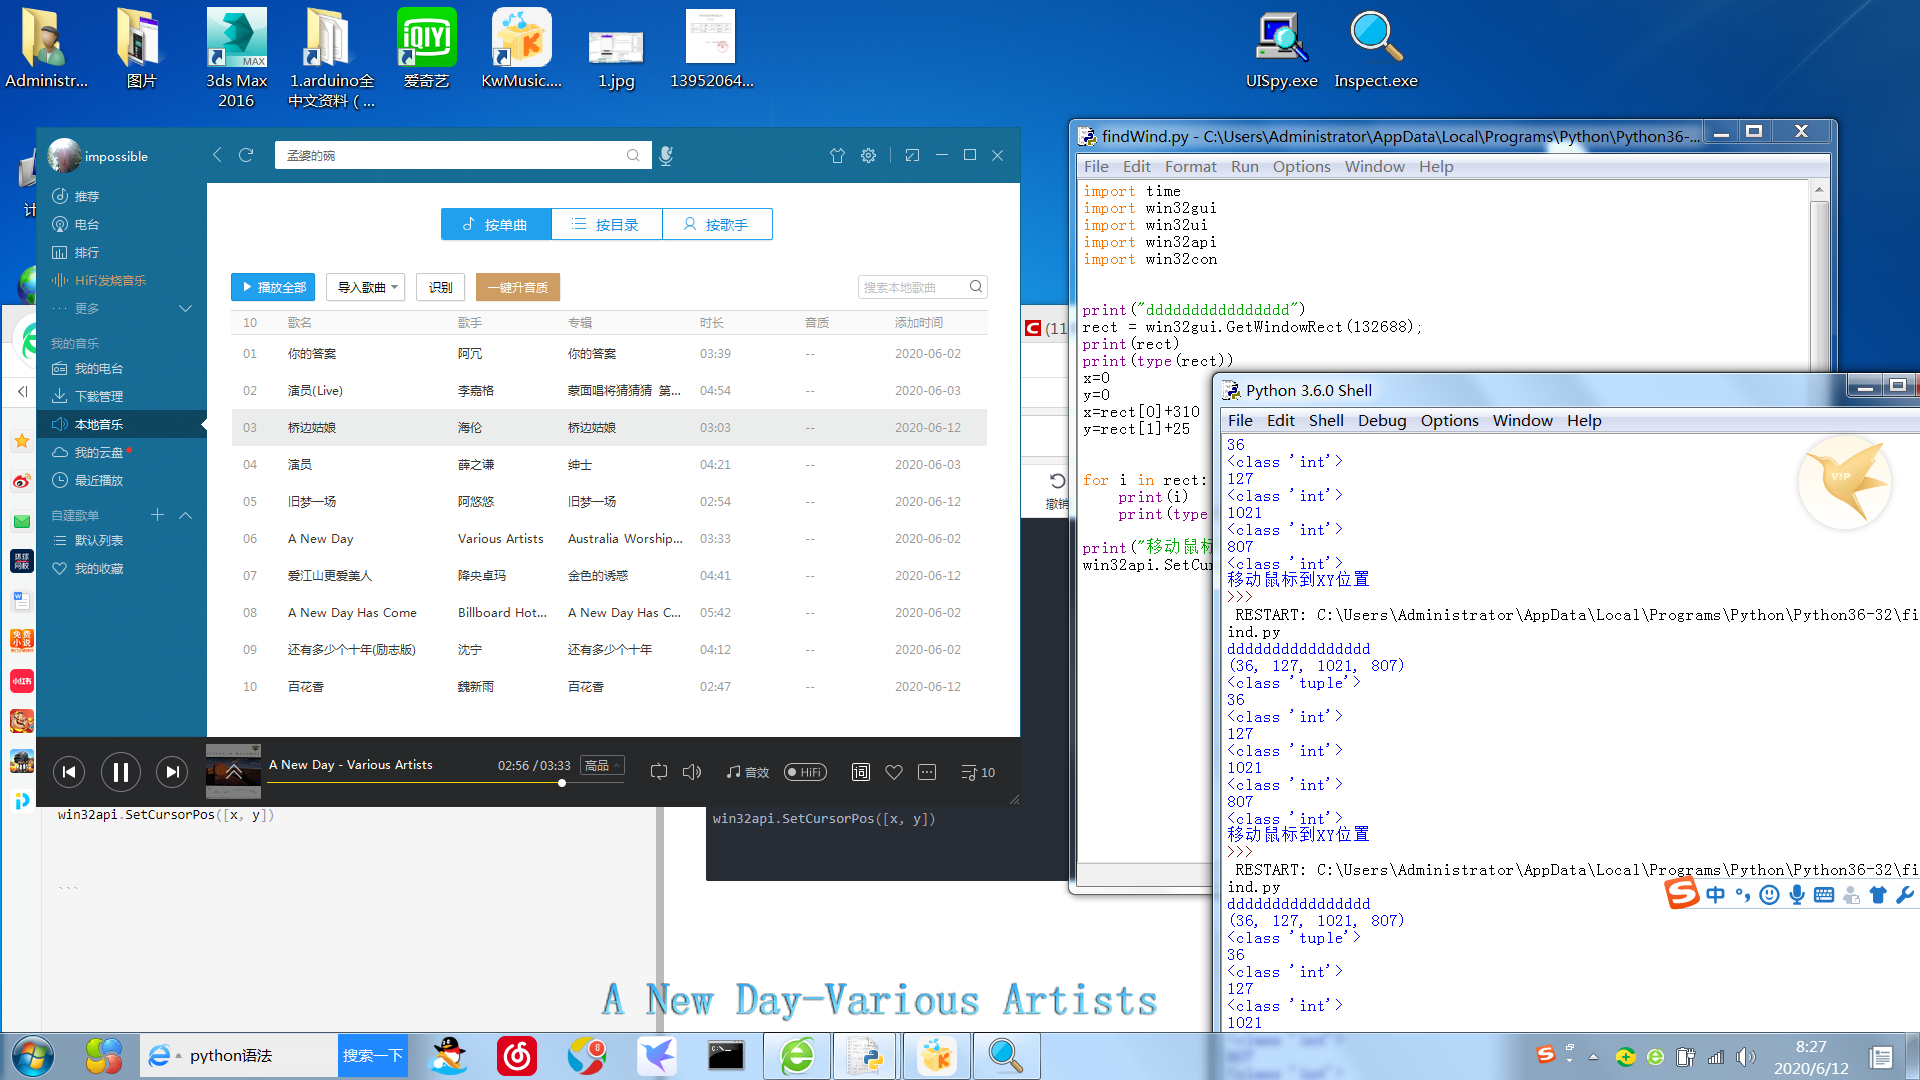Click the volume speaker icon
The height and width of the screenshot is (1080, 1920).
click(x=692, y=772)
